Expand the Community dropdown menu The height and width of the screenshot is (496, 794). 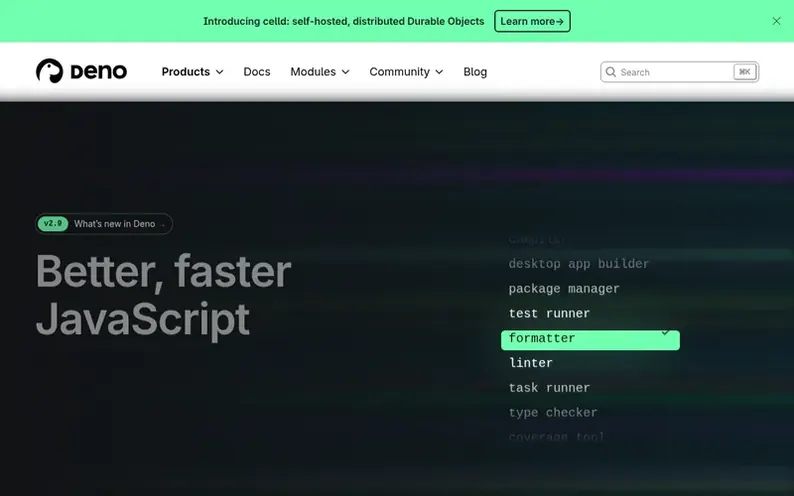pyautogui.click(x=406, y=72)
